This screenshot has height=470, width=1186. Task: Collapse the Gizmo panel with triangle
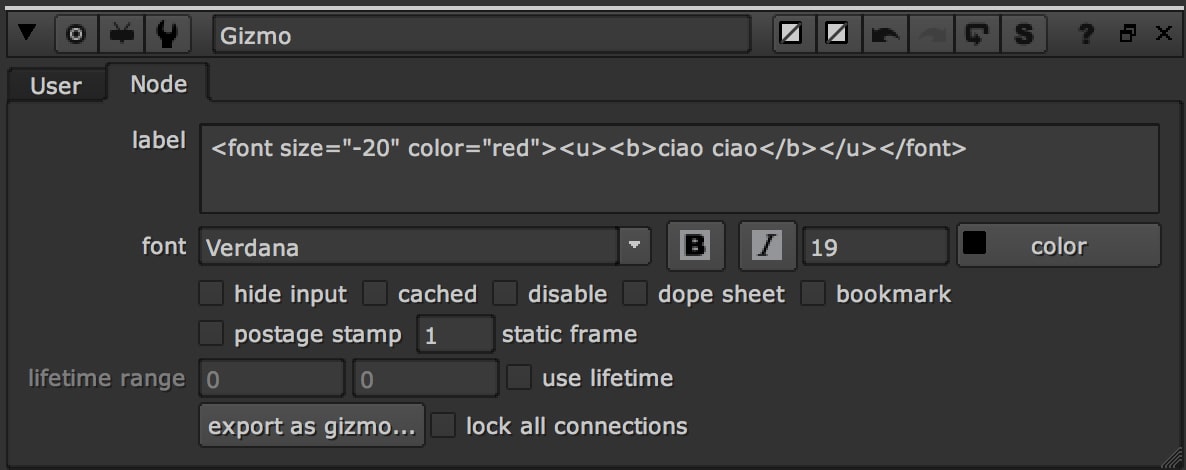tap(28, 35)
